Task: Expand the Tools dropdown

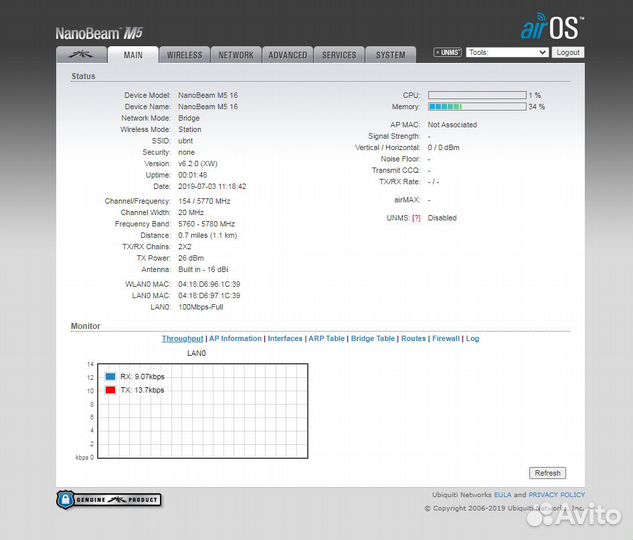Action: [x=507, y=52]
